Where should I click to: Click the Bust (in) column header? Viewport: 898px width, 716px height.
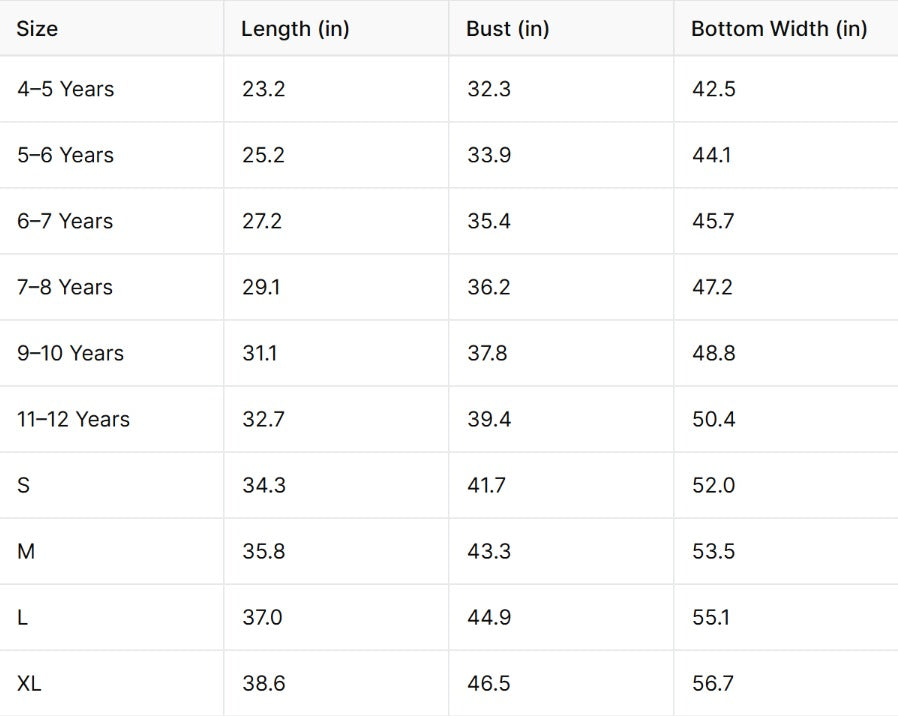click(x=507, y=29)
